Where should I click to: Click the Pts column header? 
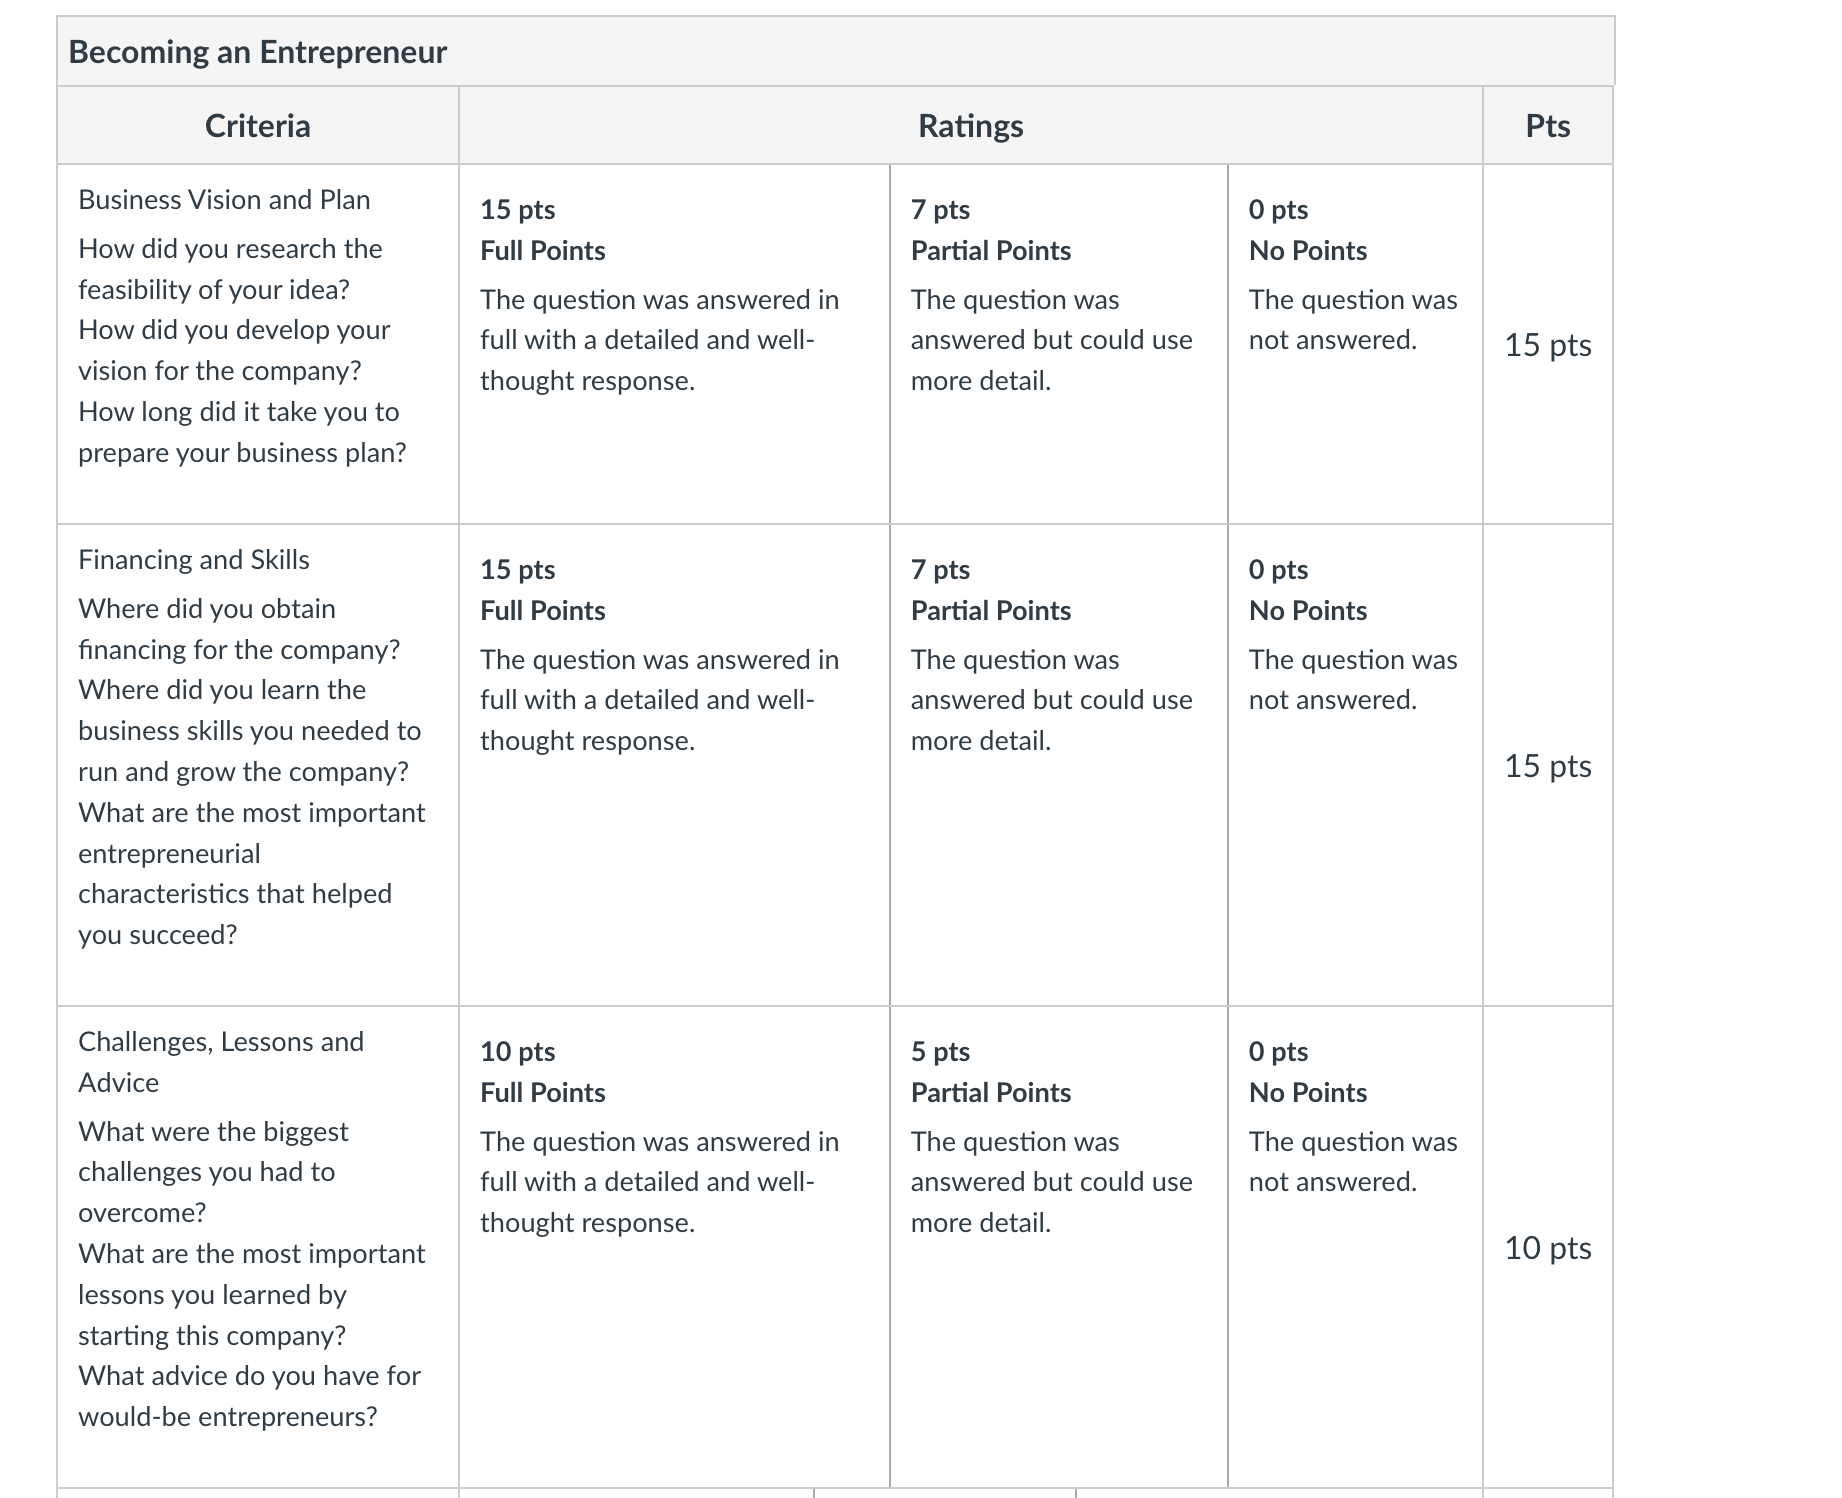[x=1547, y=126]
